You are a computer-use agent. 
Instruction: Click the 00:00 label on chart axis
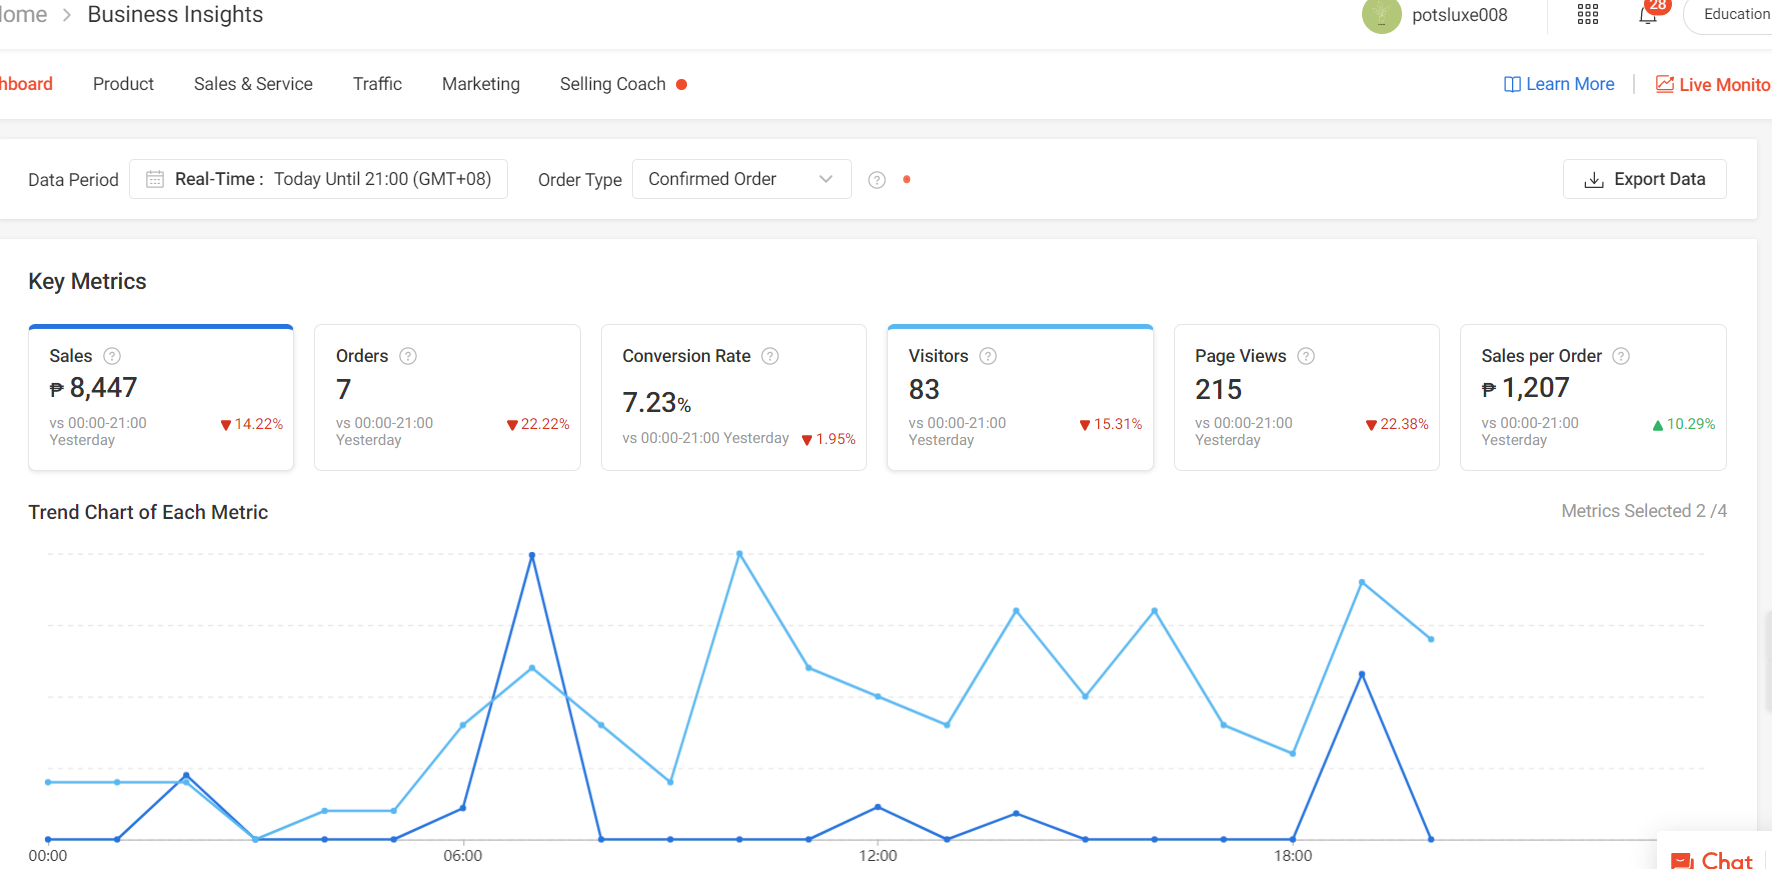tap(48, 856)
